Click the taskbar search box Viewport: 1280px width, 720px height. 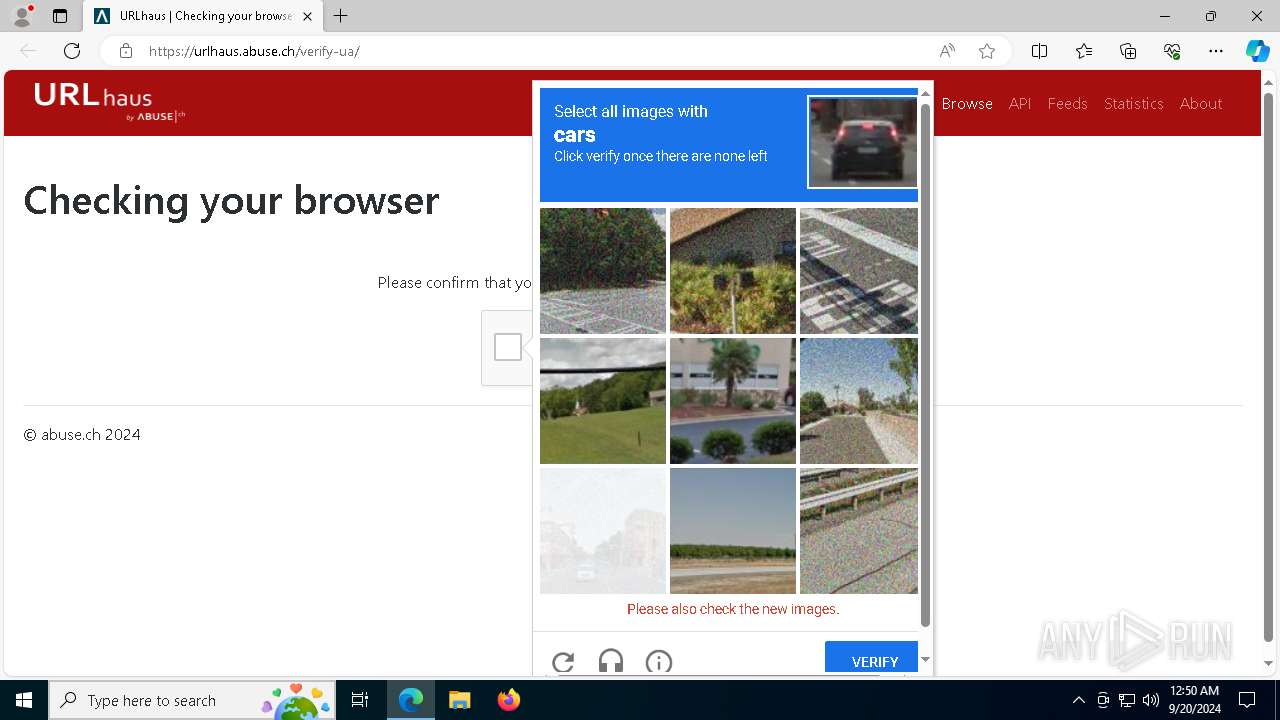click(x=192, y=700)
